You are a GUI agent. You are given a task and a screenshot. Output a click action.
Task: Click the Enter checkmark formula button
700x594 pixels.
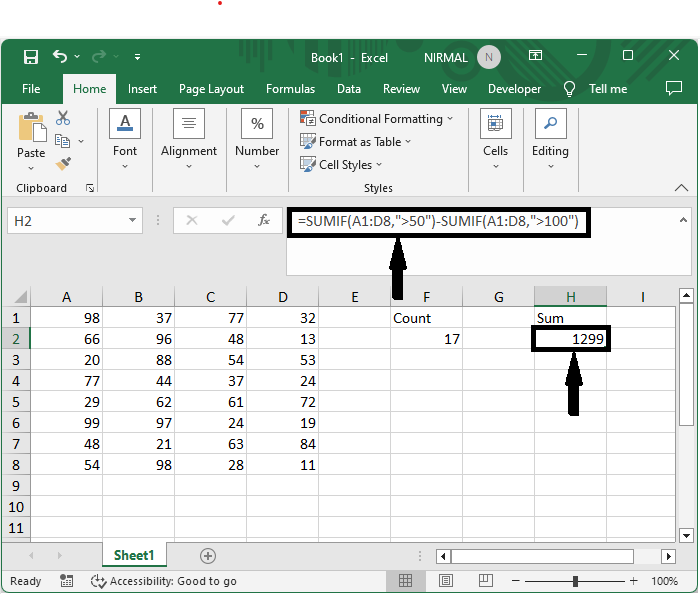click(228, 220)
